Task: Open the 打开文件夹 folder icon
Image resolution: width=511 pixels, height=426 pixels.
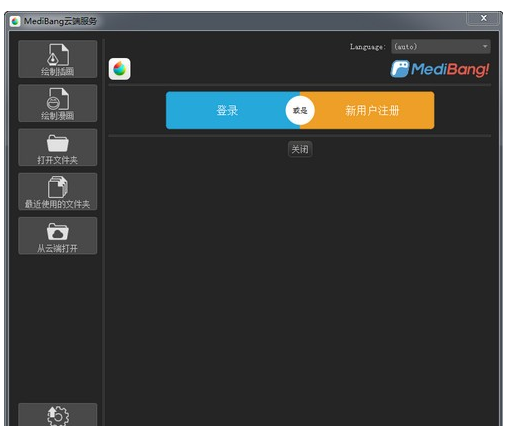Action: click(x=58, y=143)
